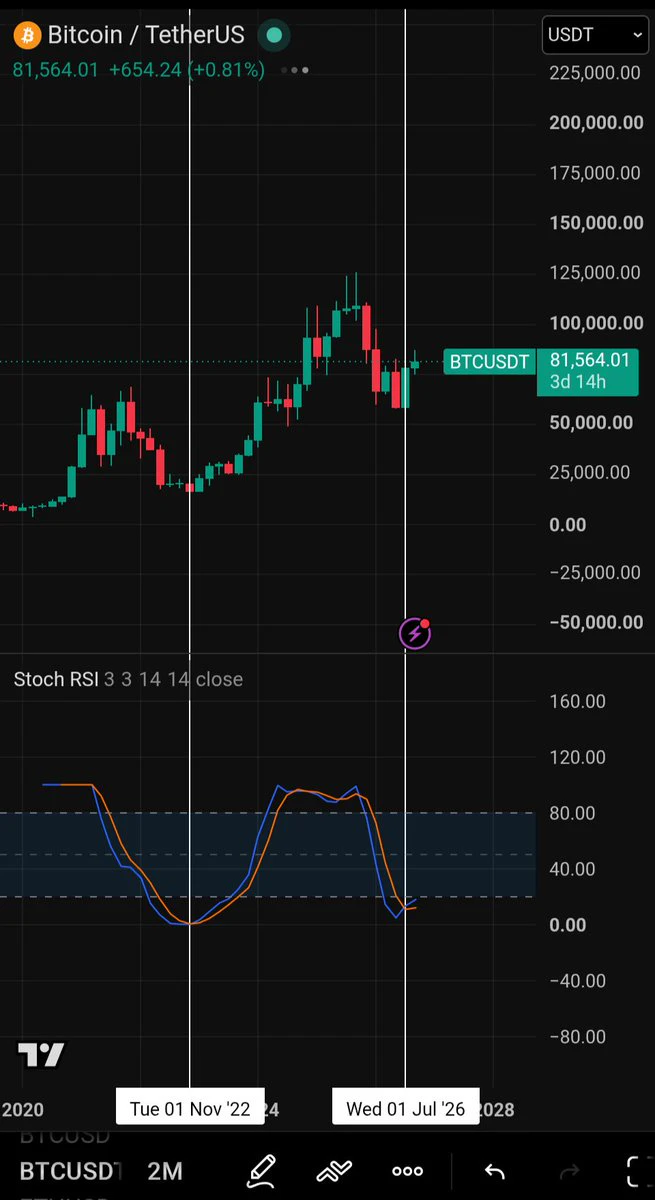Select the Wed 01 Jul '26 date label

pos(405,1108)
